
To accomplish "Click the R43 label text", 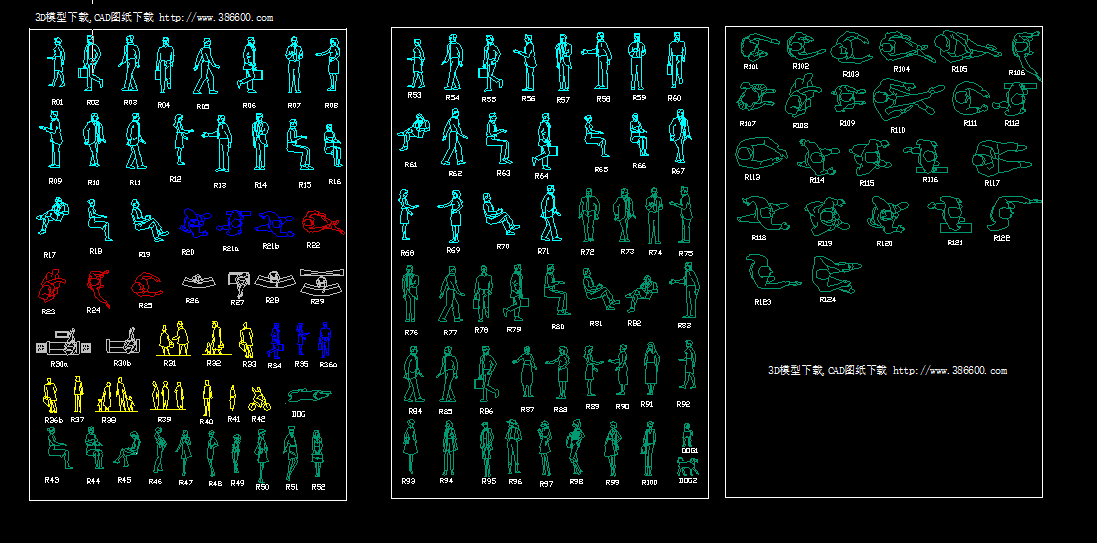I will tap(52, 480).
